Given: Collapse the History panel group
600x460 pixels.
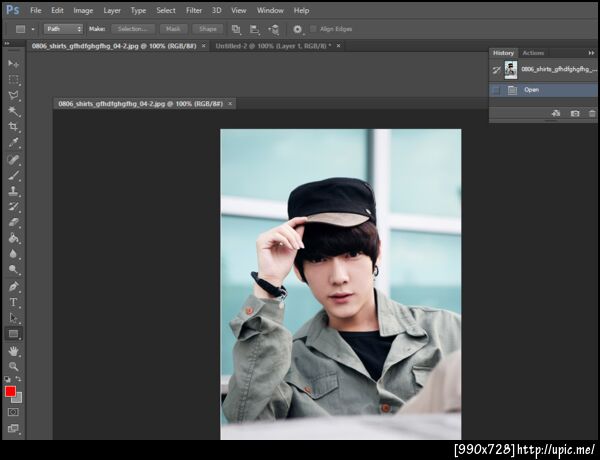Looking at the screenshot, I should point(592,53).
